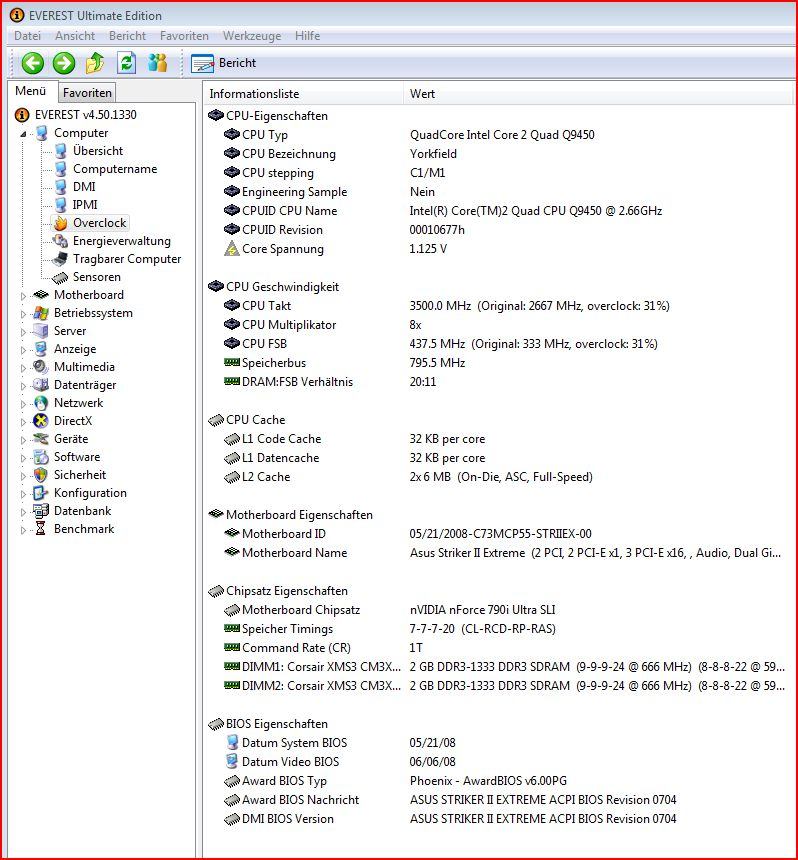This screenshot has width=798, height=860.
Task: Refresh the page with the refresh icon
Action: point(126,63)
